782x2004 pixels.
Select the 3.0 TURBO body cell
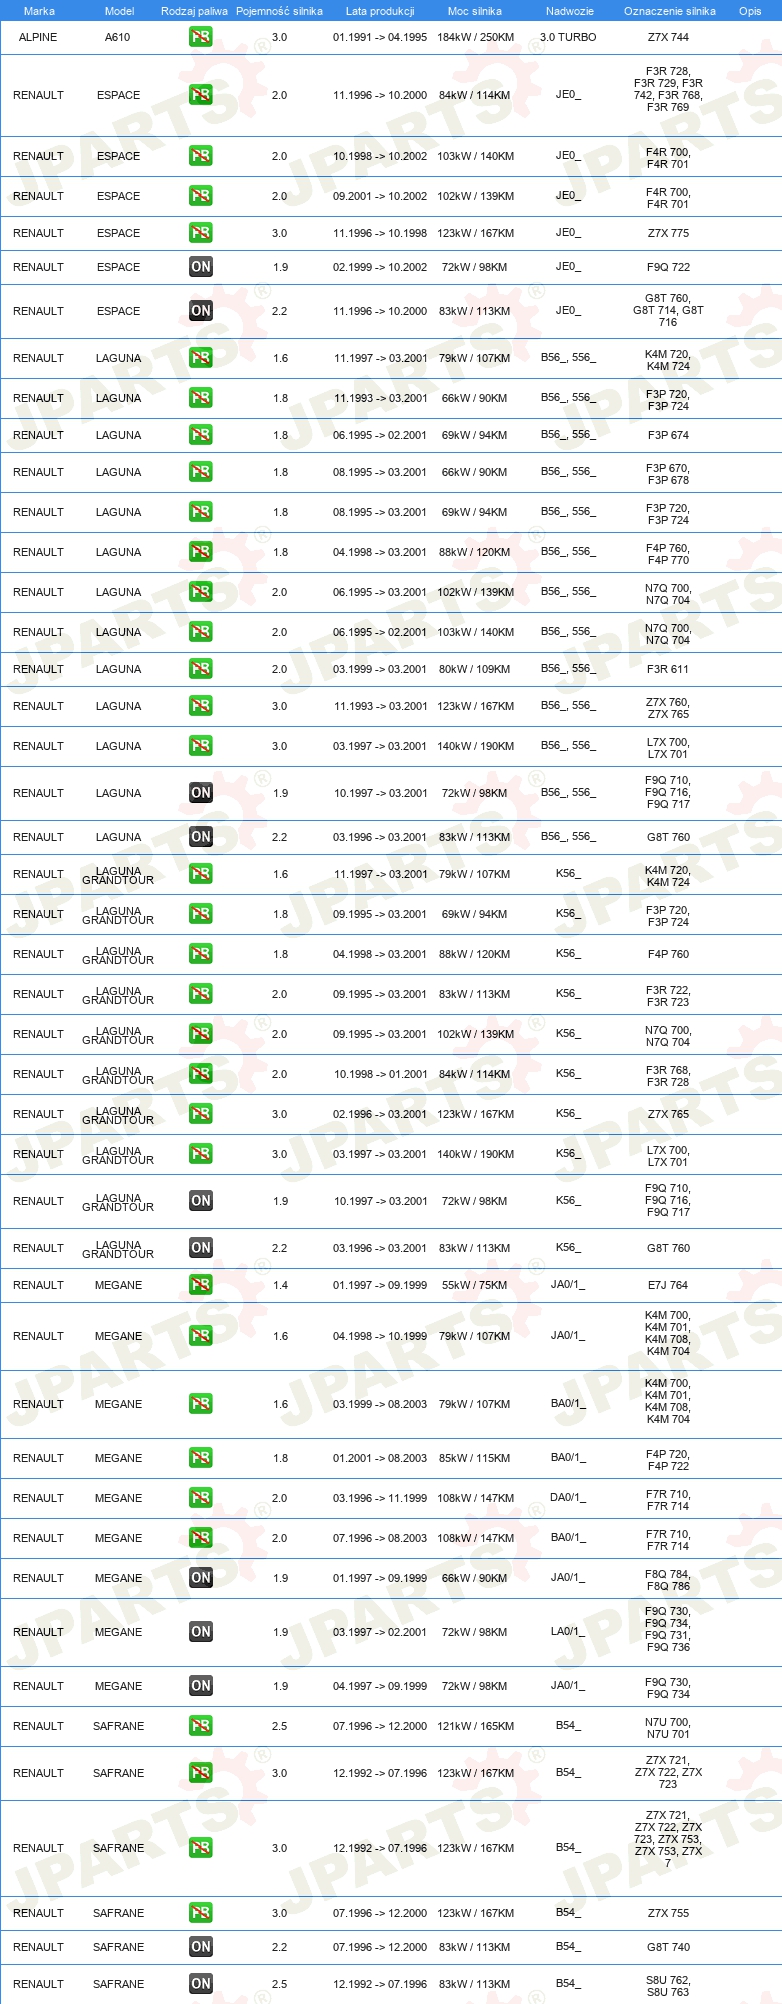(568, 37)
